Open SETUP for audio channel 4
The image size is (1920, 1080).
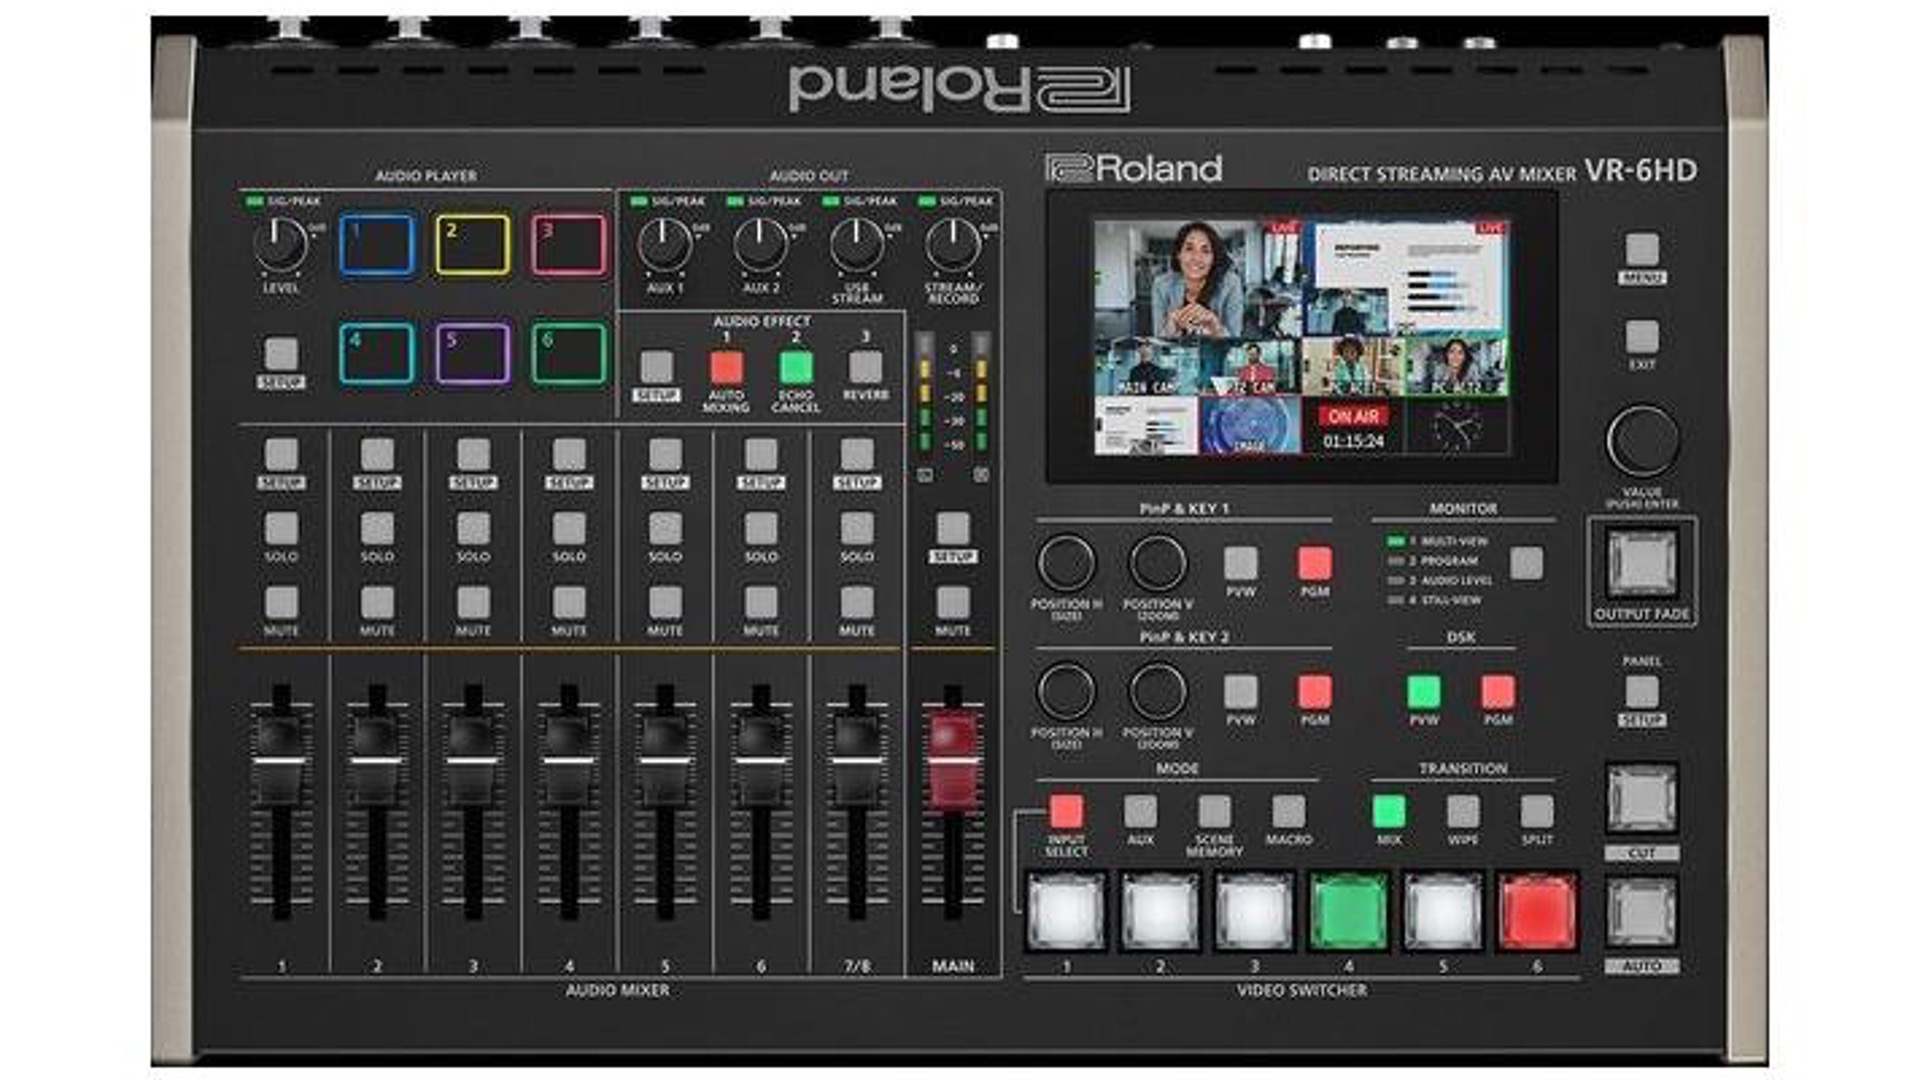[569, 454]
